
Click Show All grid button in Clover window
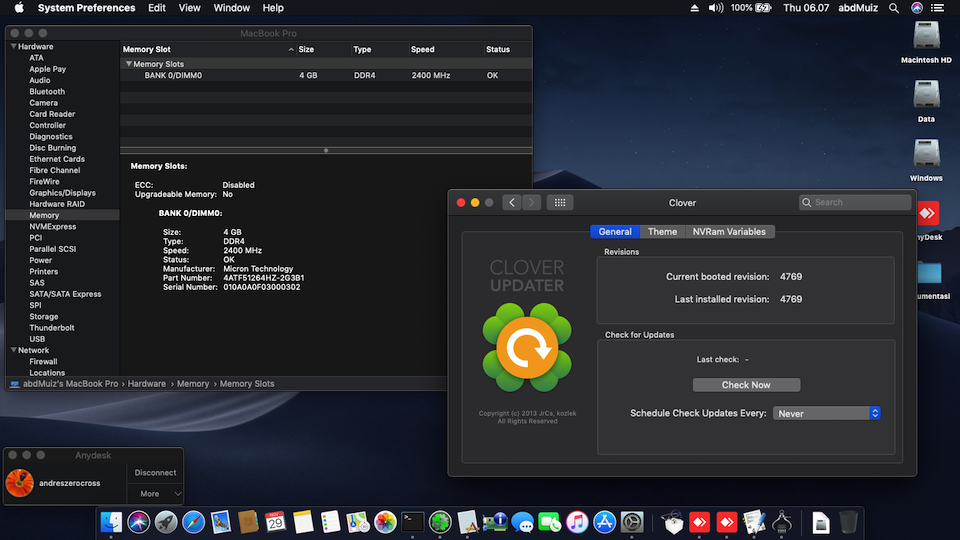click(x=560, y=203)
